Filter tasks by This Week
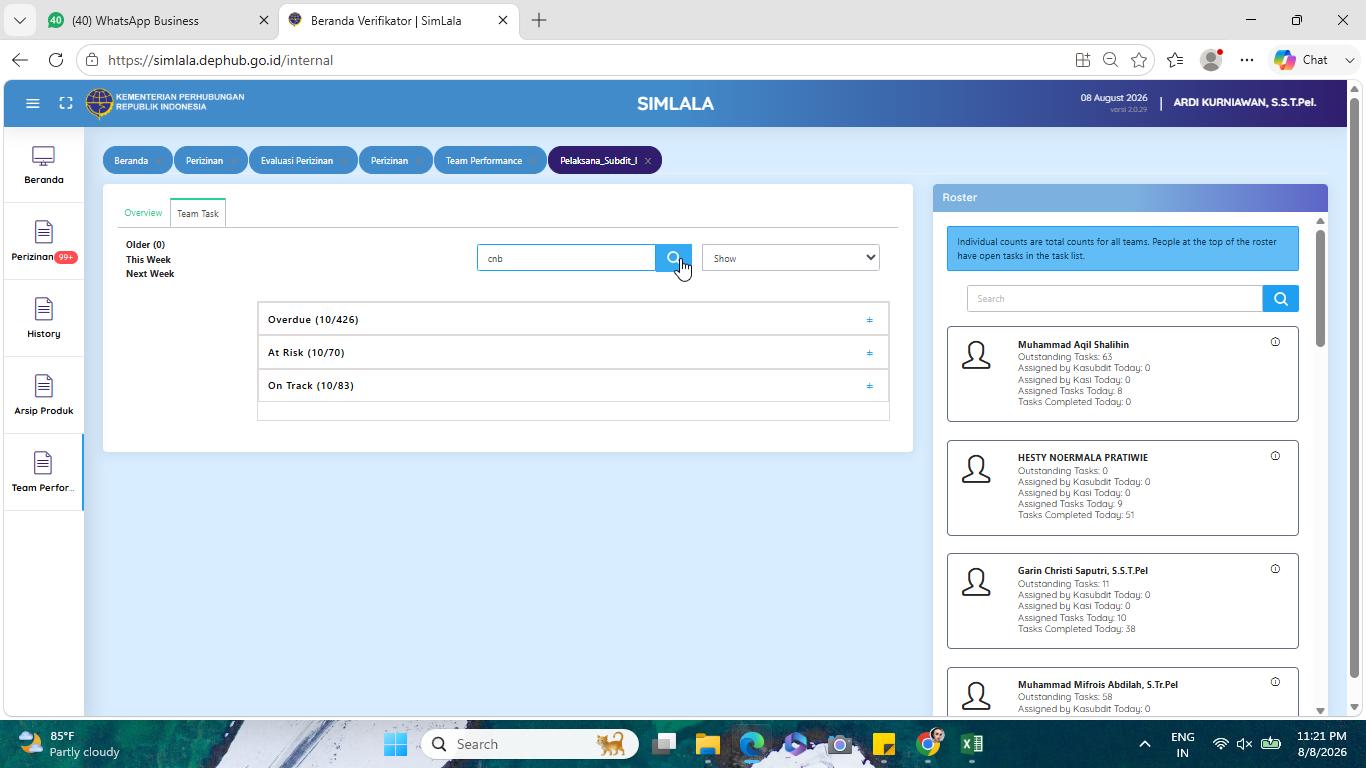The image size is (1366, 768). (148, 259)
